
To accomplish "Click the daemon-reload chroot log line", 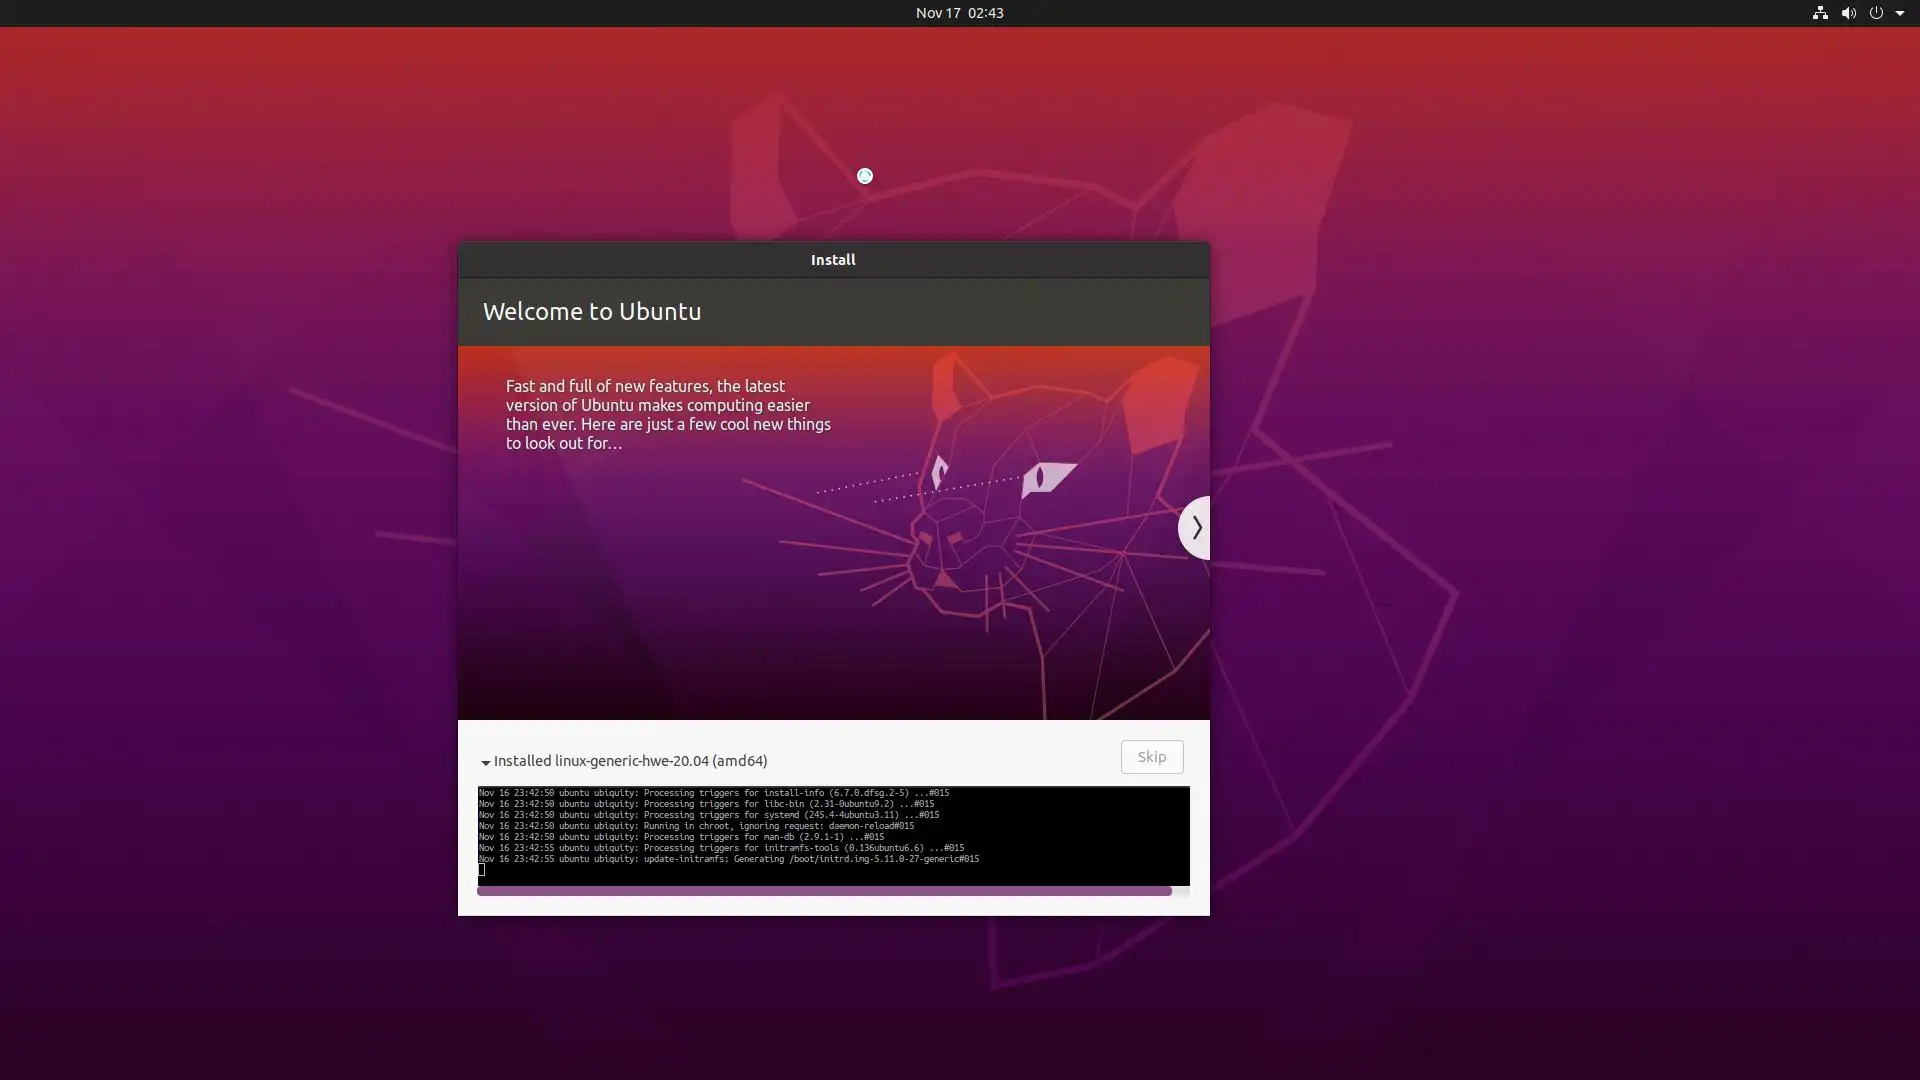I will click(x=695, y=826).
